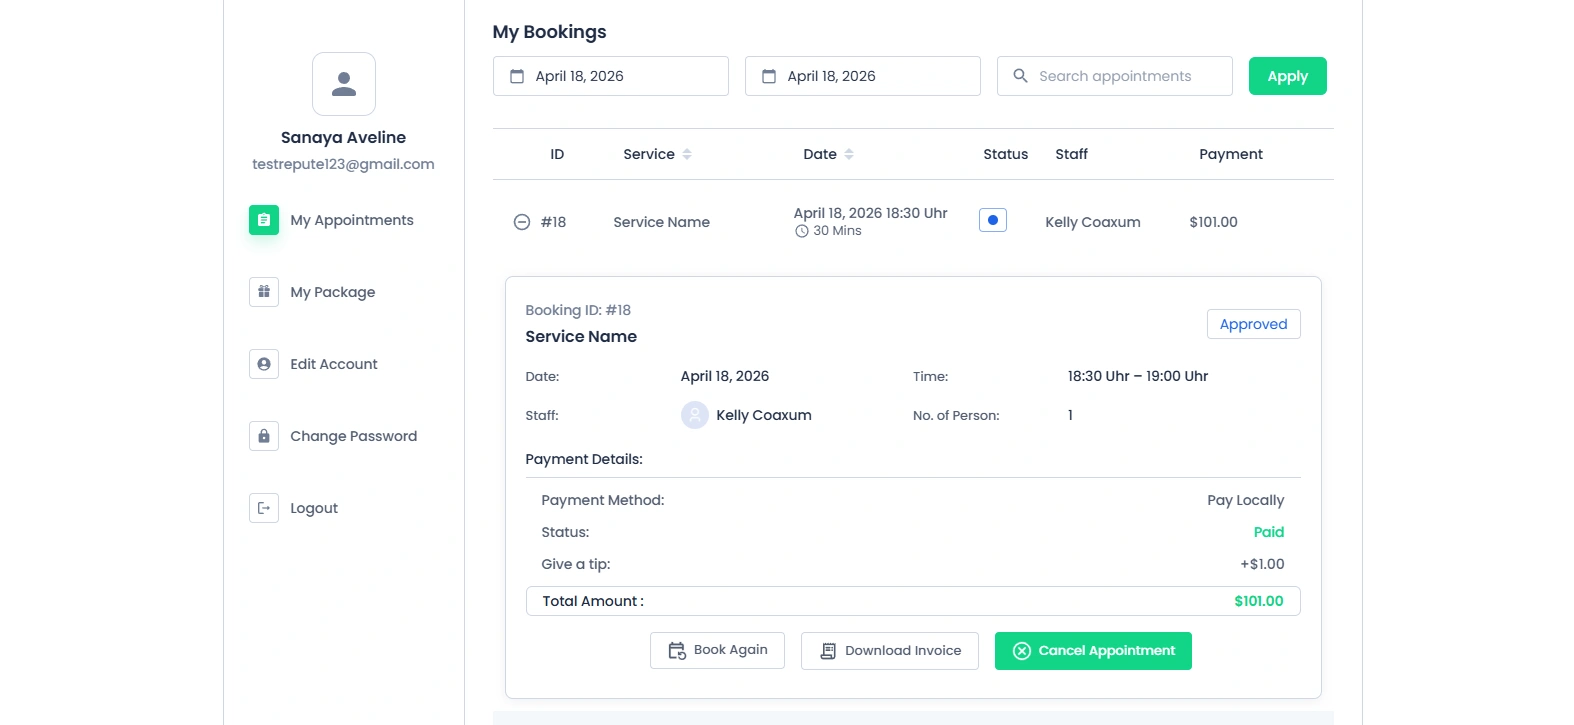Download Invoice for booking #18
The height and width of the screenshot is (725, 1574).
(890, 651)
